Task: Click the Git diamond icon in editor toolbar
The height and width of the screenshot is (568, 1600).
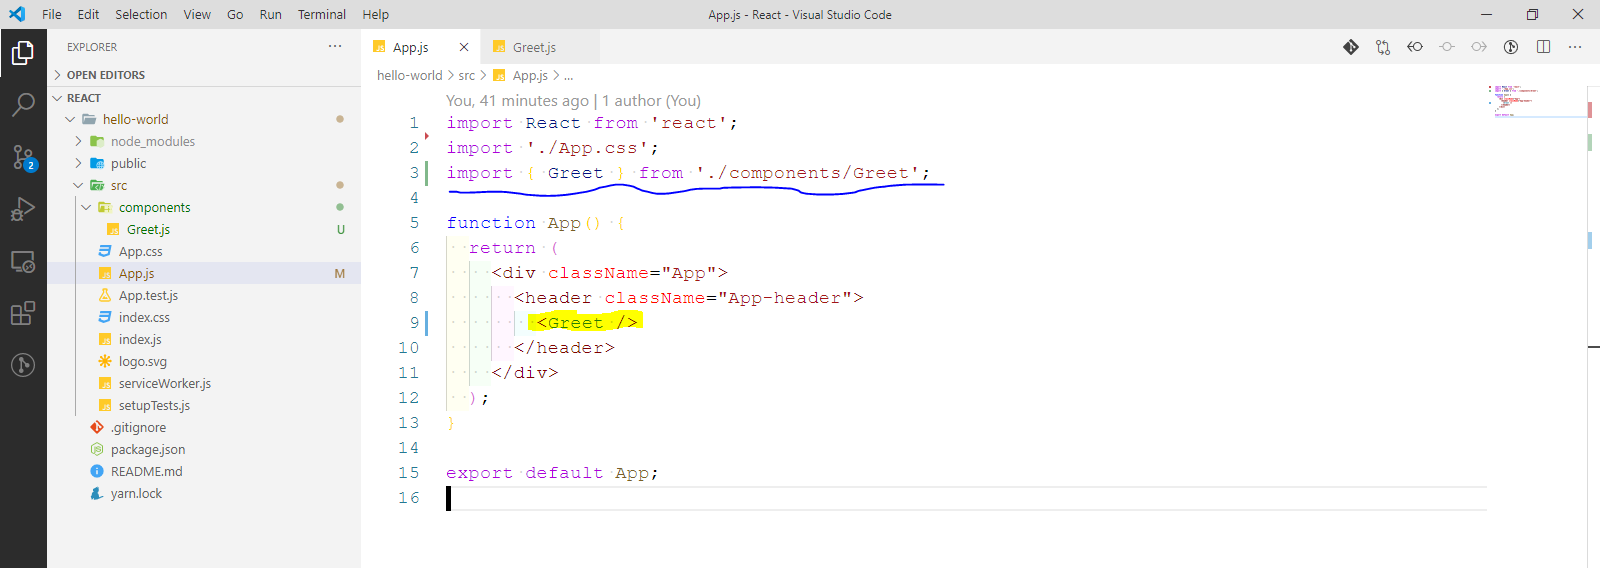Action: pos(1351,47)
